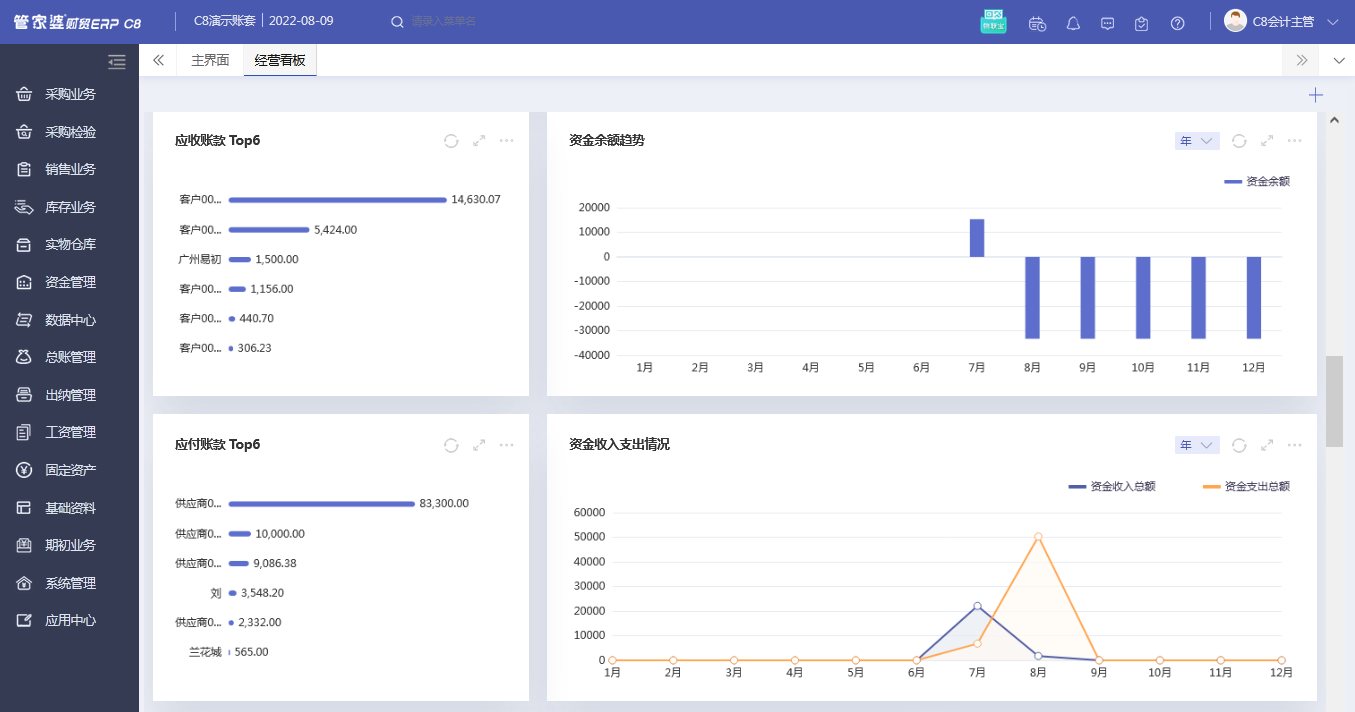Collapse the left sidebar with the double-left chevron
This screenshot has width=1355, height=712.
[x=157, y=59]
